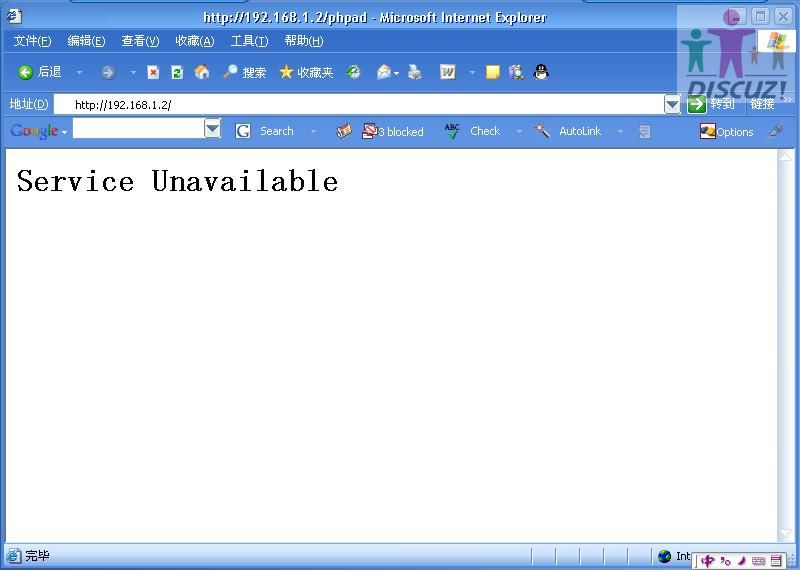This screenshot has height=570, width=800.
Task: Click the IME soft keyboard icon
Action: (759, 561)
